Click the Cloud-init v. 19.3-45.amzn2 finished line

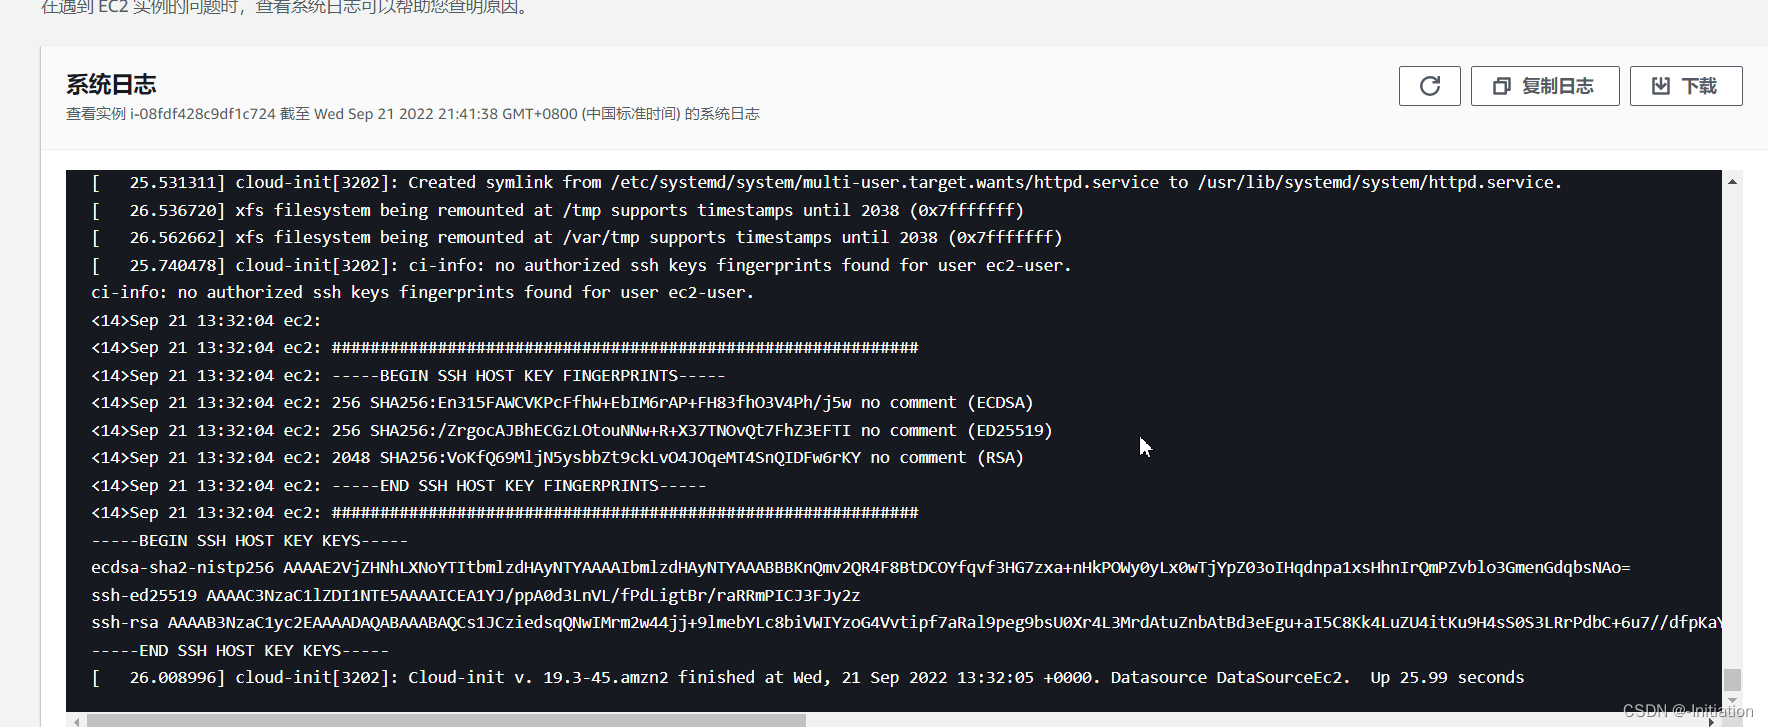(808, 677)
